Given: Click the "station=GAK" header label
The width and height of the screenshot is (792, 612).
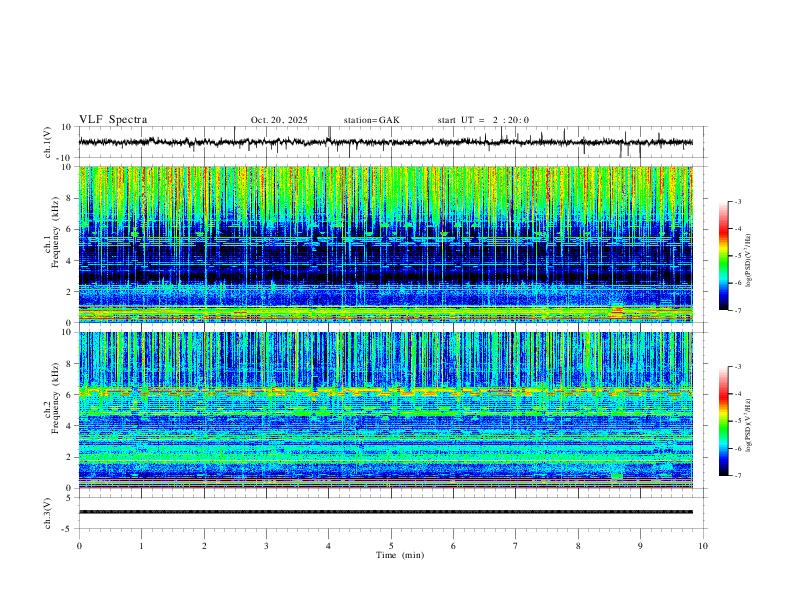Looking at the screenshot, I should click(x=371, y=120).
